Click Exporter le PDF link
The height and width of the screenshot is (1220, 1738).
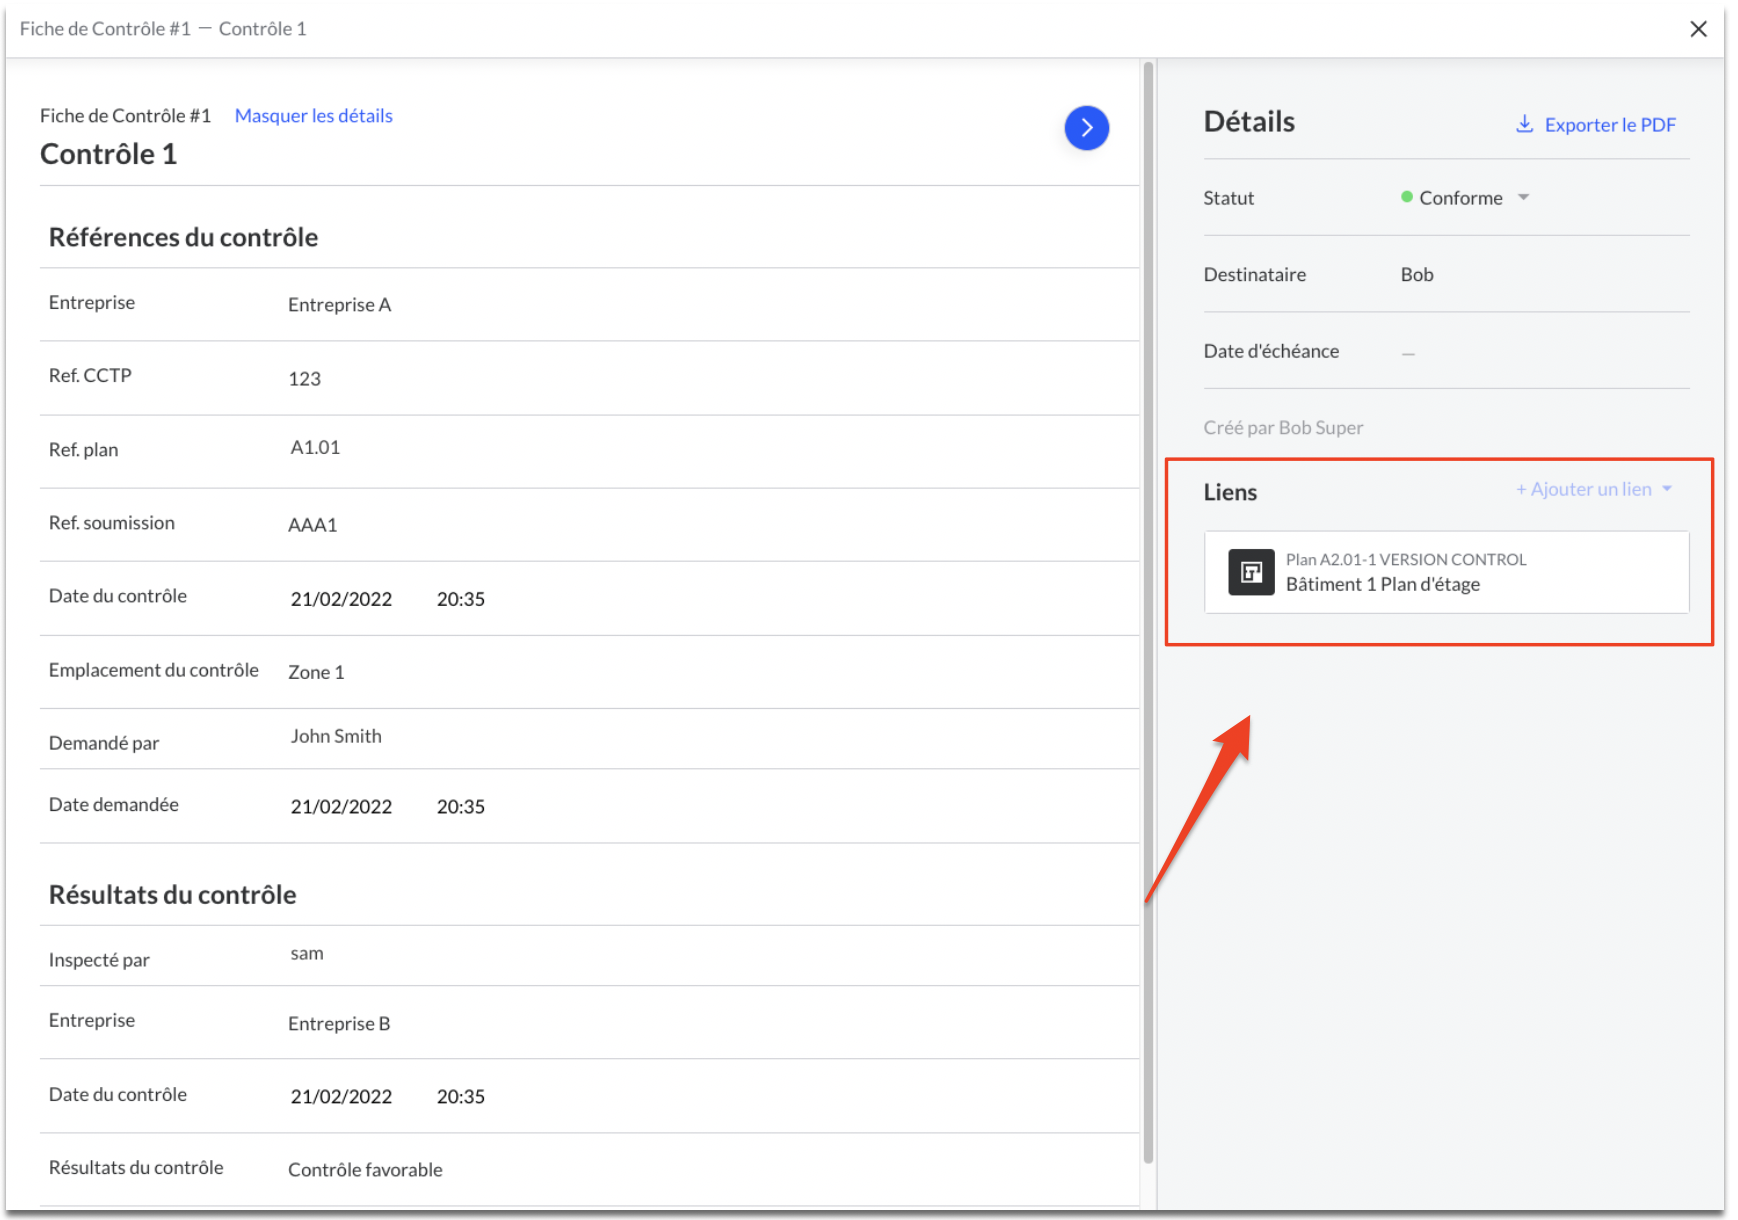pyautogui.click(x=1609, y=125)
